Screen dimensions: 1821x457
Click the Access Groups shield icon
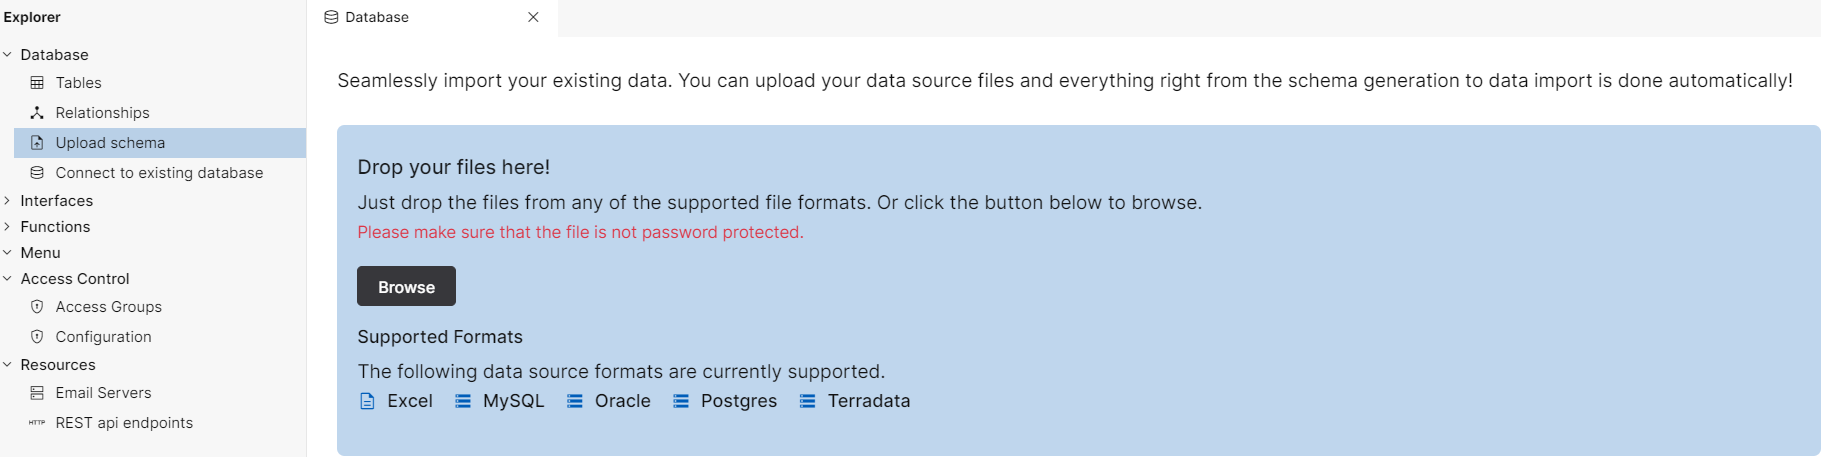tap(37, 307)
